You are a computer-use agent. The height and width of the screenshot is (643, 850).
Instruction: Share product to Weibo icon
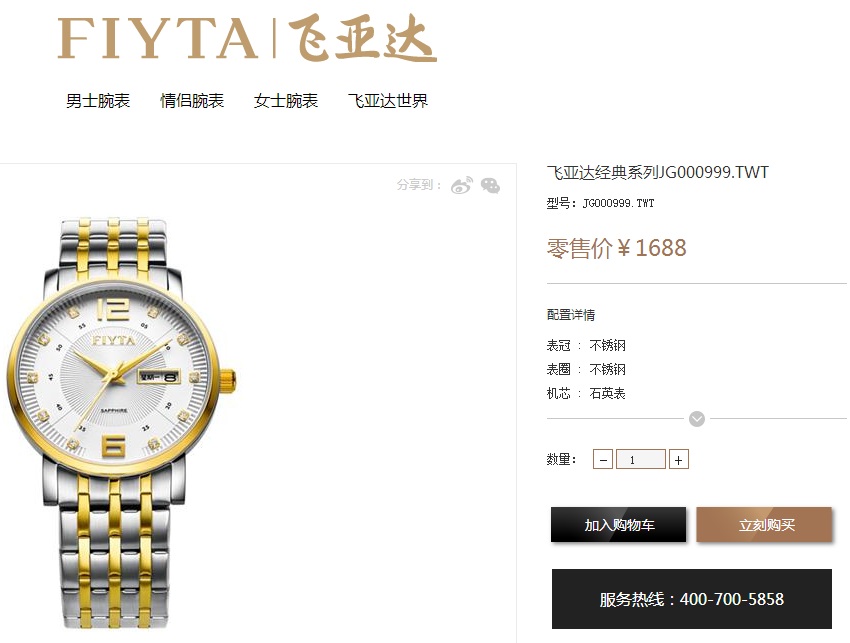point(462,185)
